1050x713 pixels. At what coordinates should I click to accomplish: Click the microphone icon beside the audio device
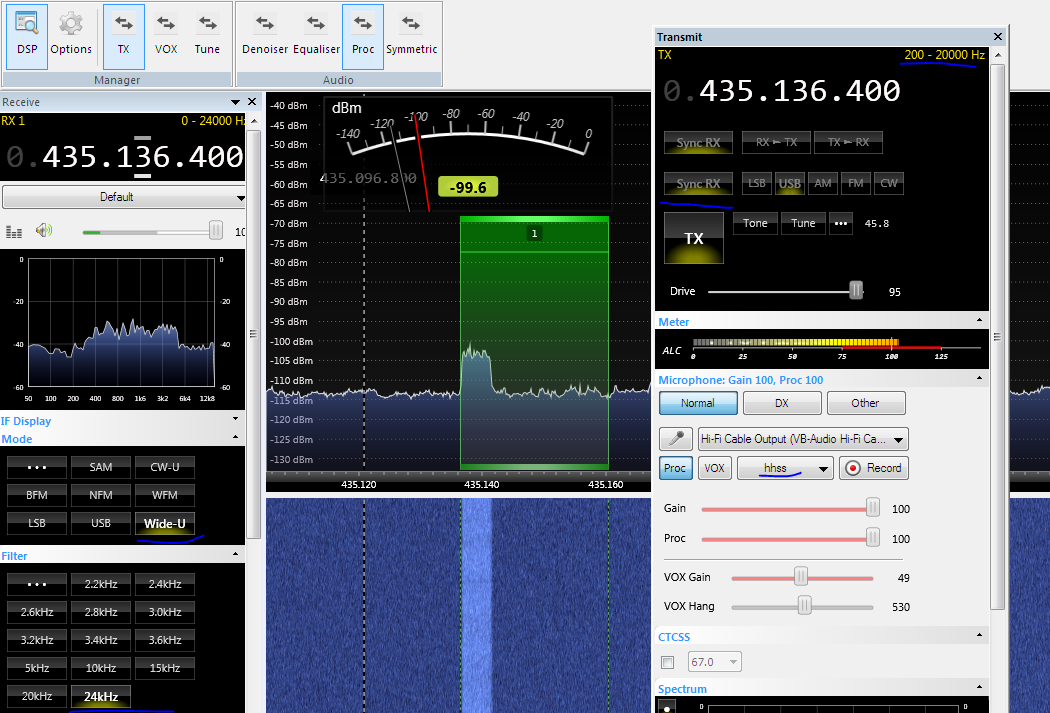coord(676,439)
